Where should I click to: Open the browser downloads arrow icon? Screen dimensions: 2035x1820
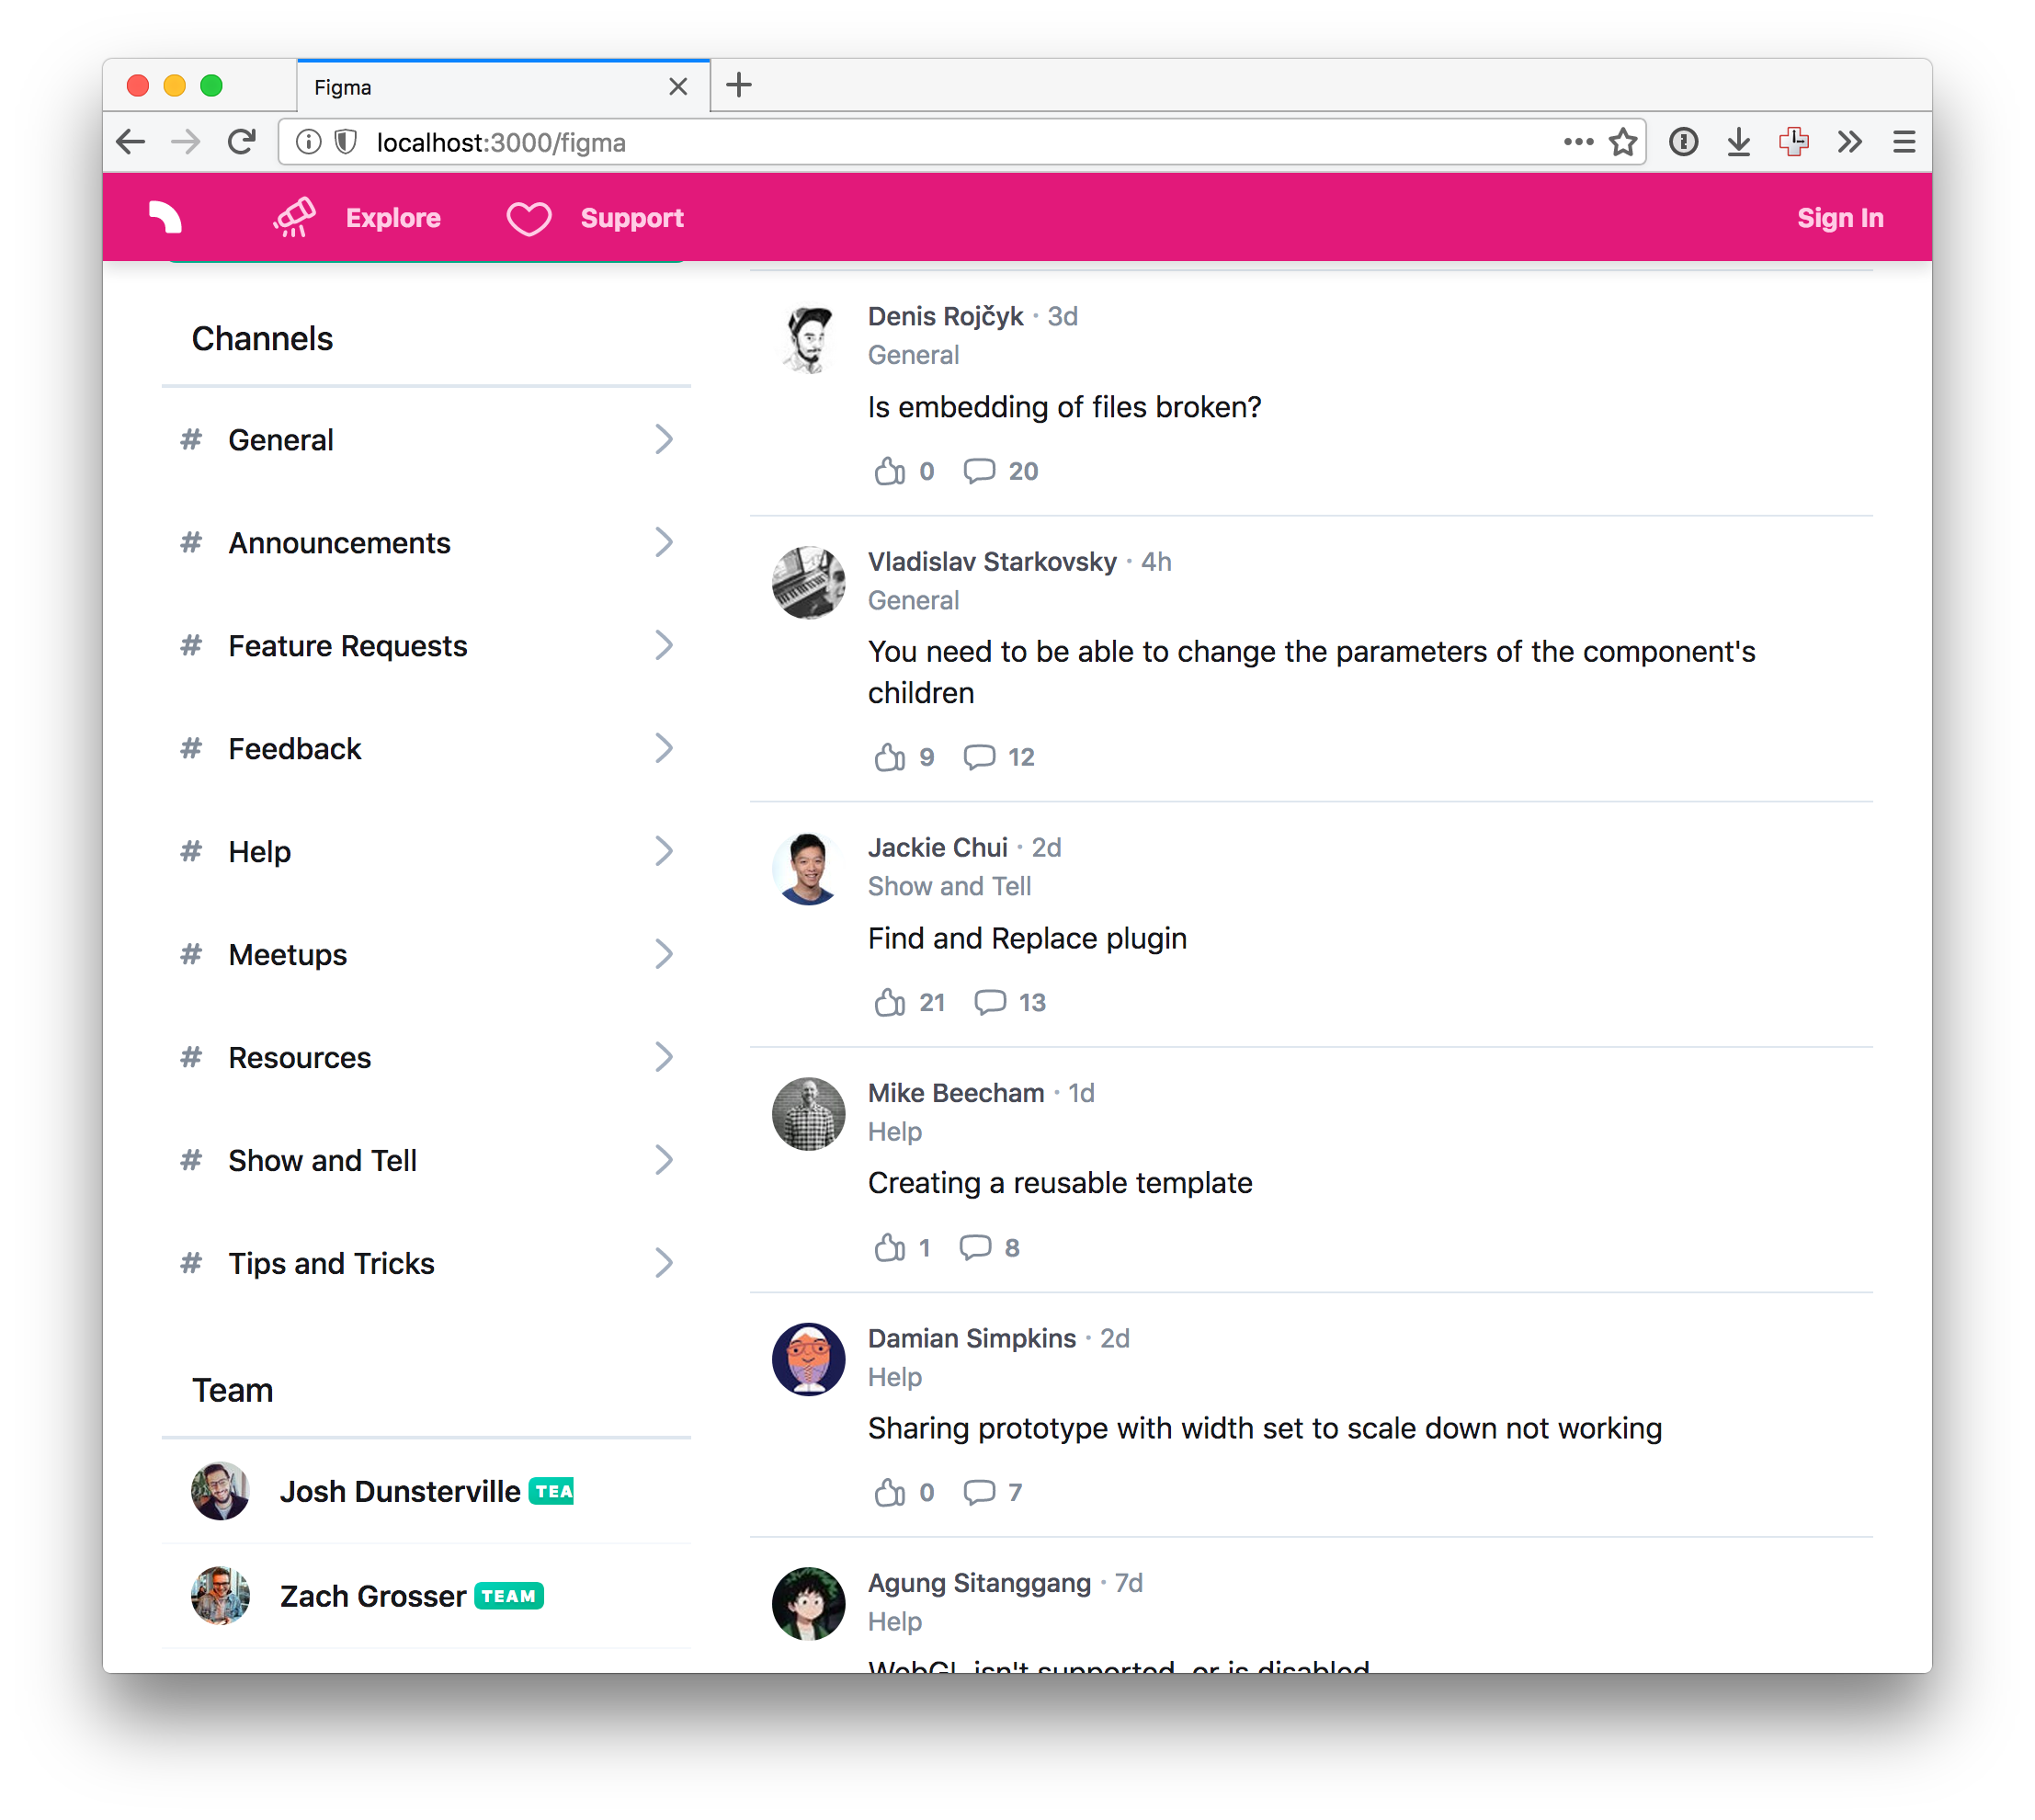(x=1738, y=142)
